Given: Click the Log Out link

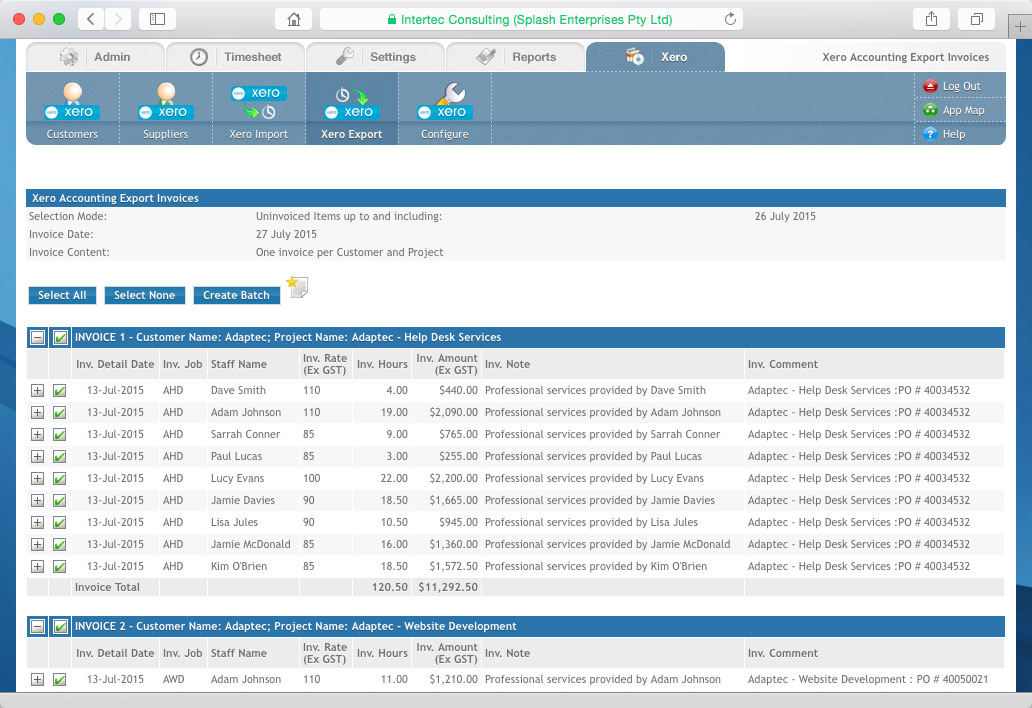Looking at the screenshot, I should click(x=962, y=86).
